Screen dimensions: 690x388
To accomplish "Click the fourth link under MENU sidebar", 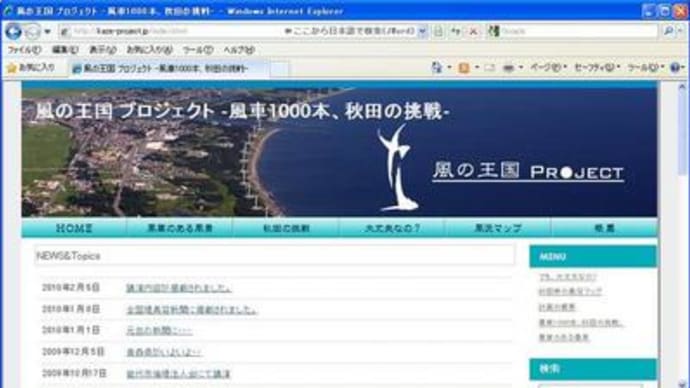I will [581, 323].
